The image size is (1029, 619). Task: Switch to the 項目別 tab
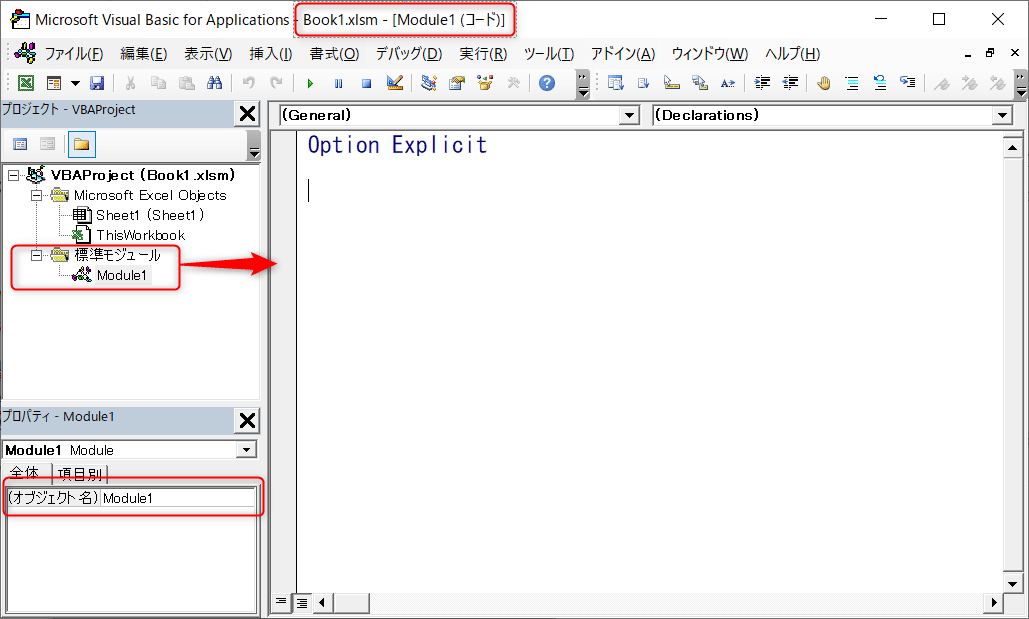79,474
